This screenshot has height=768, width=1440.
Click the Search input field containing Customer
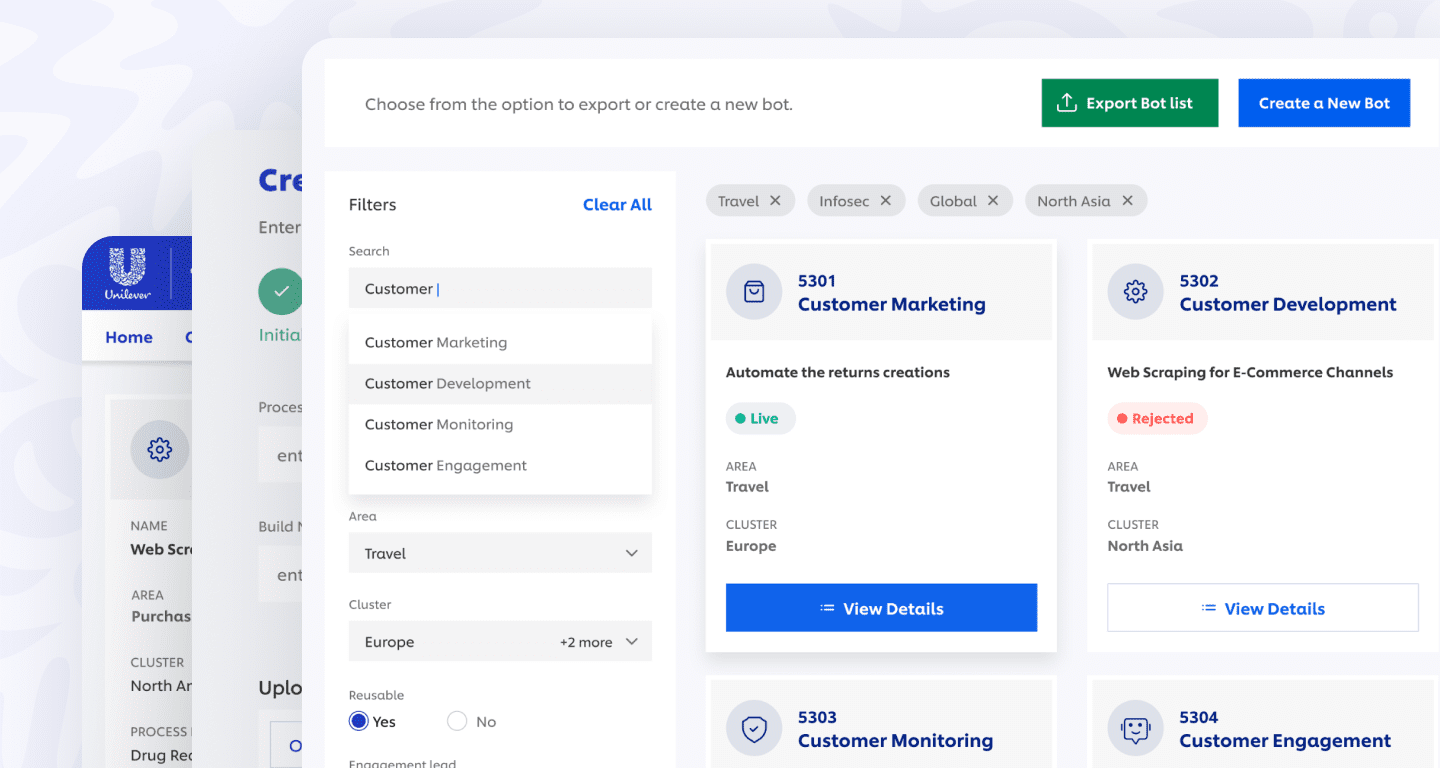tap(500, 289)
